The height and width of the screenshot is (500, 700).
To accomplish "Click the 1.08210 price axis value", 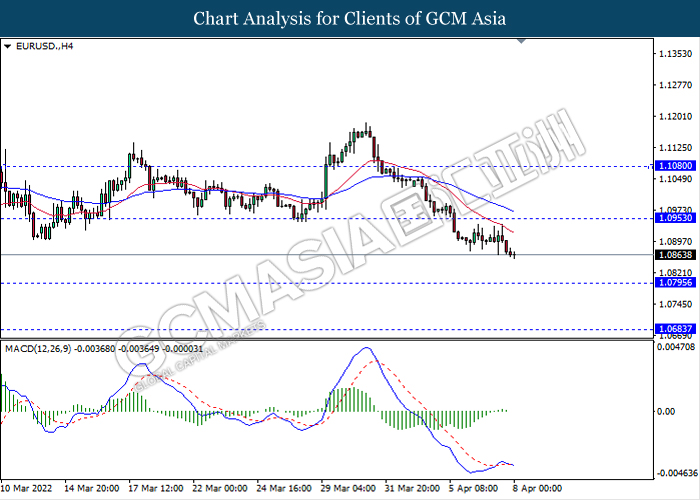I will pyautogui.click(x=675, y=273).
